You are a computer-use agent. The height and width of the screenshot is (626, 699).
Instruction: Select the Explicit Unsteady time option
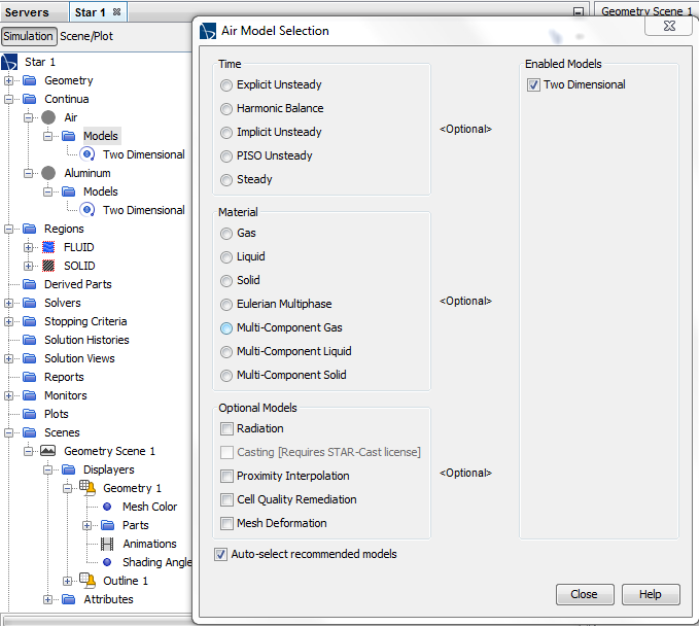226,85
